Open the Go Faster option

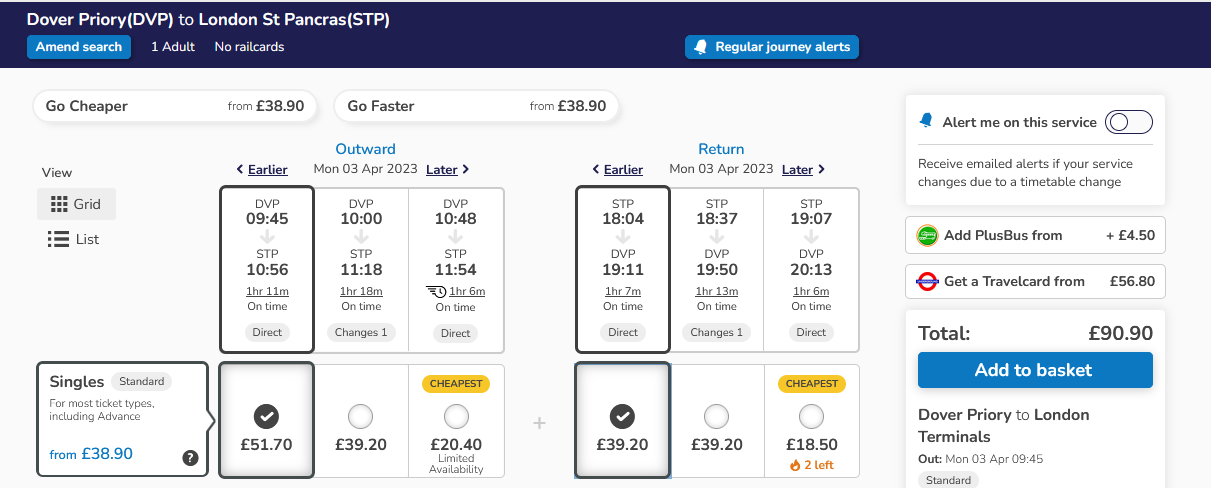tap(476, 106)
